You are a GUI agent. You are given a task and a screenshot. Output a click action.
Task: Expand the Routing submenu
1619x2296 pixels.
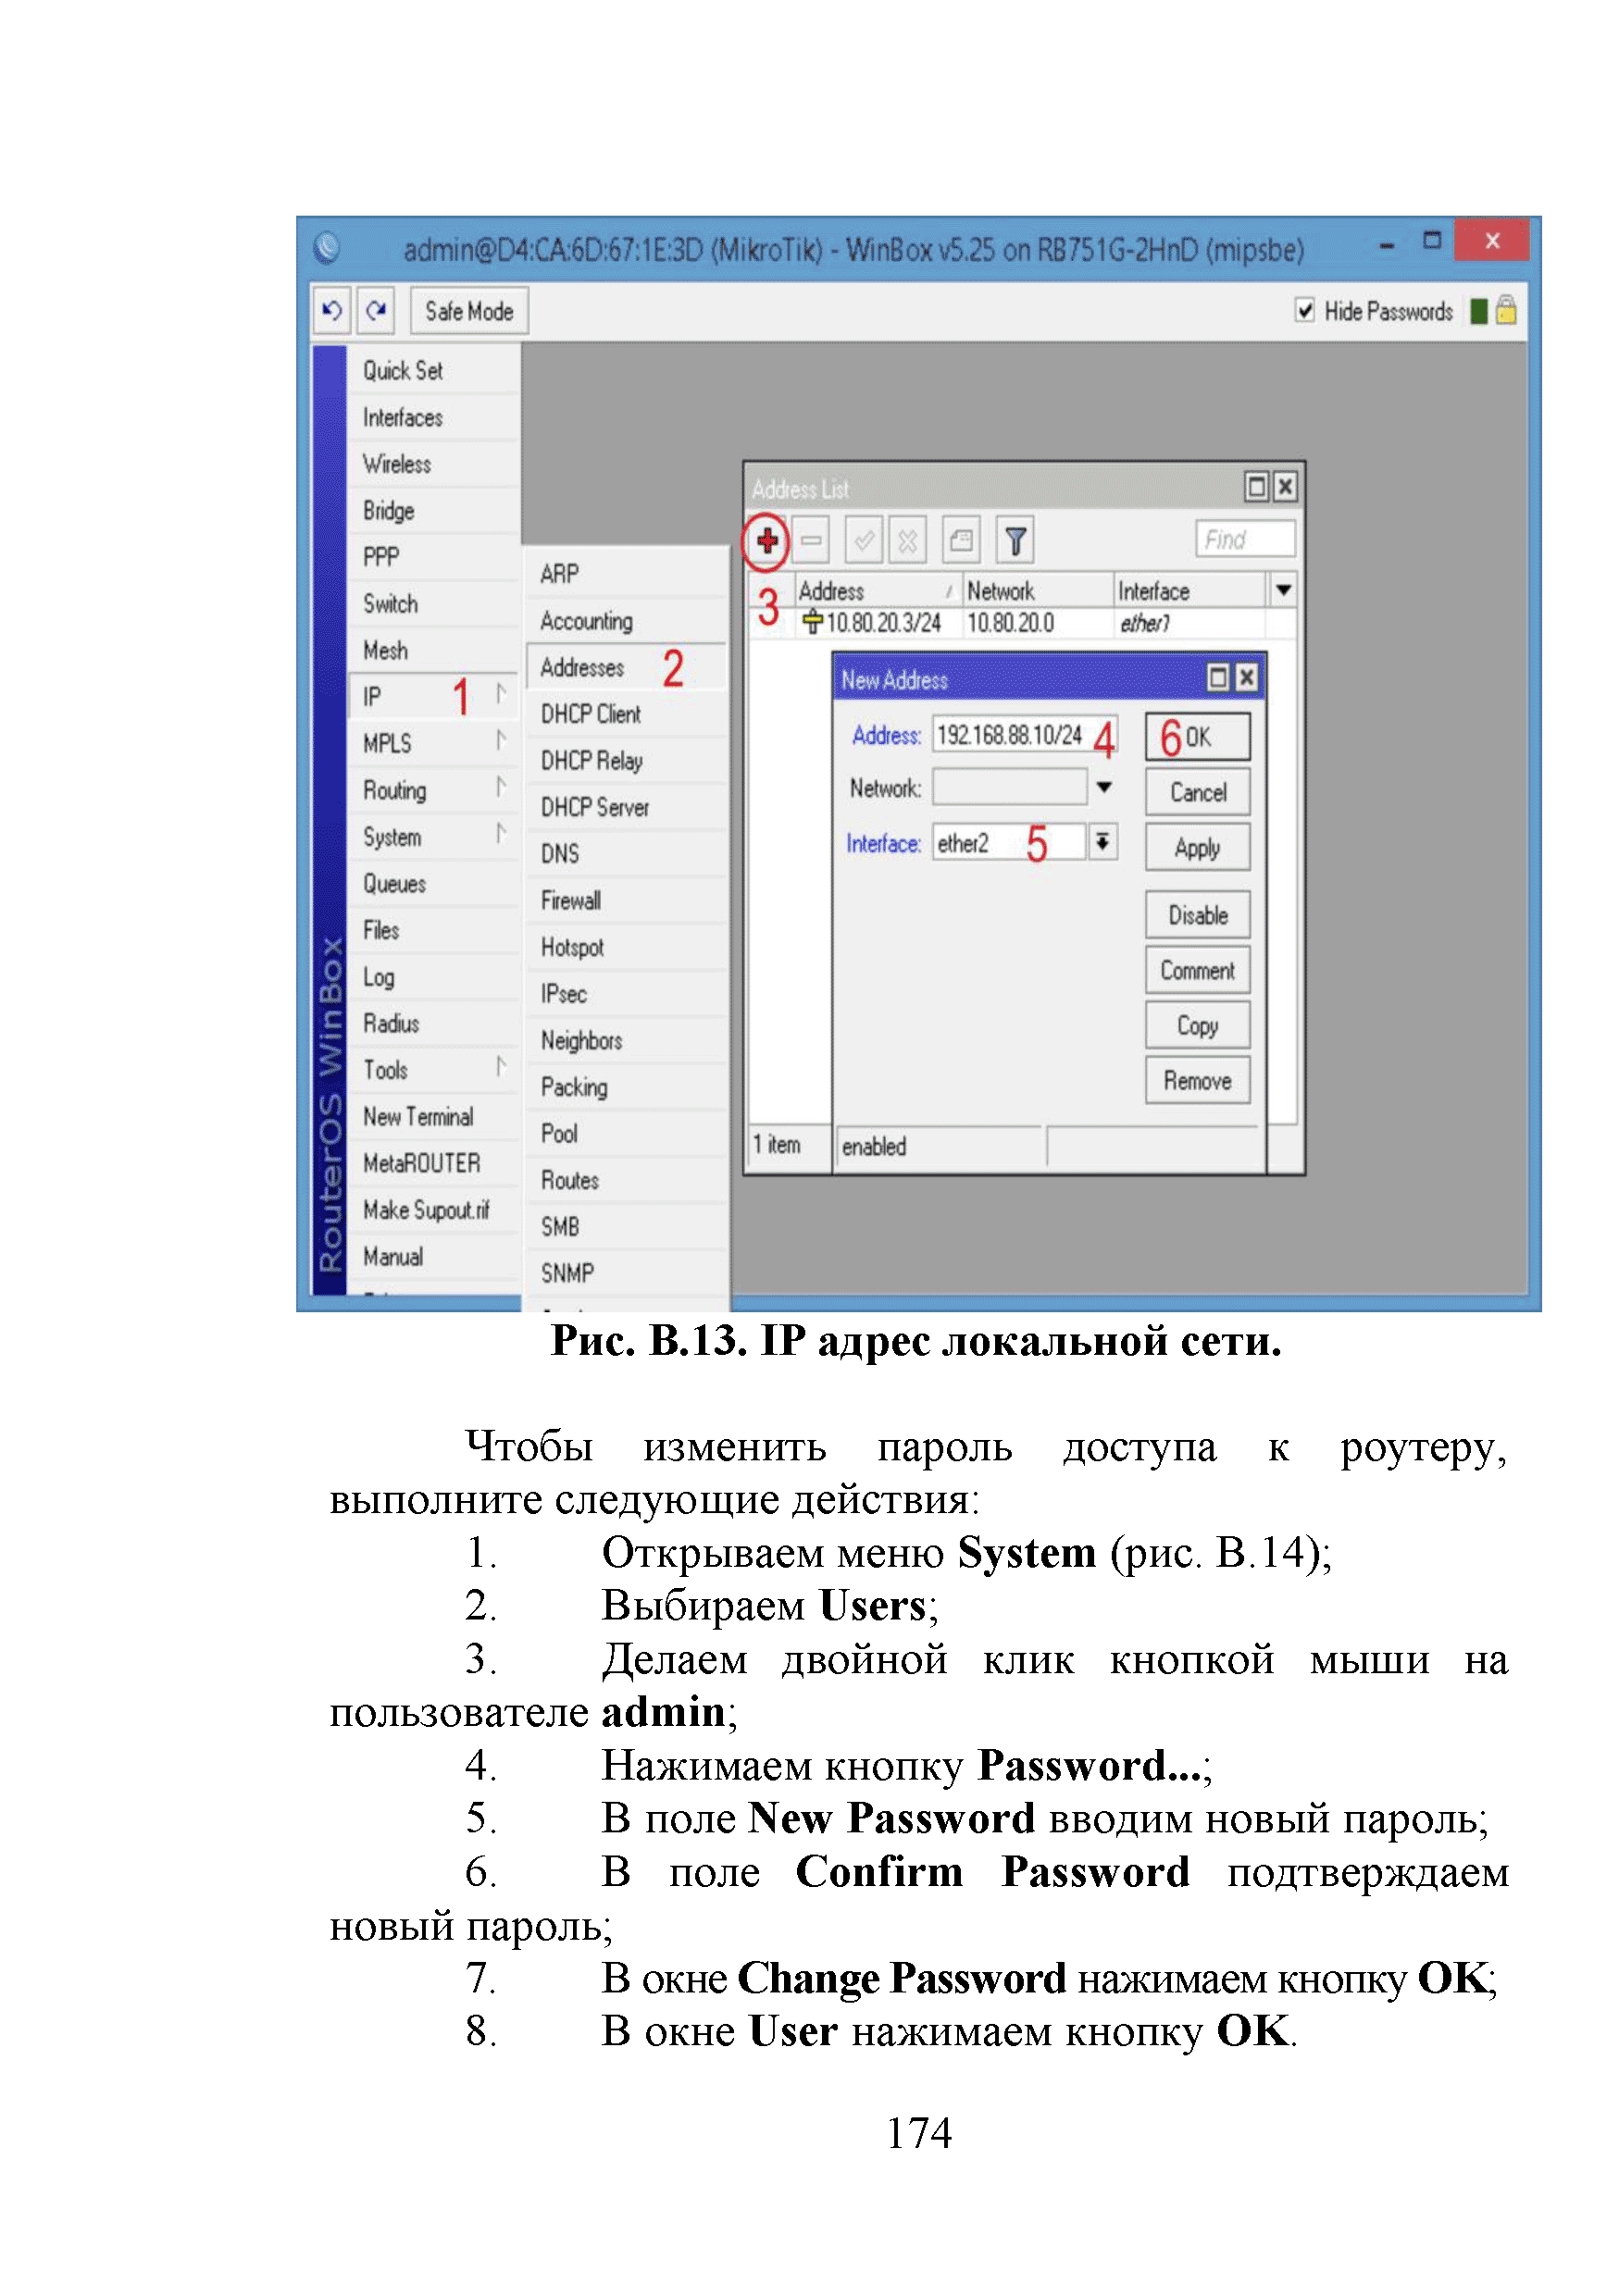click(x=434, y=790)
